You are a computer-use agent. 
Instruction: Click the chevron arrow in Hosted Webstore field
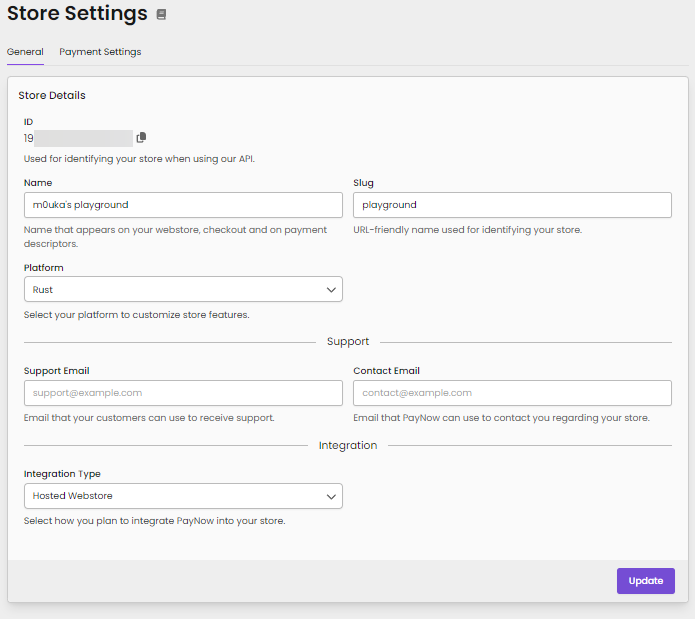[x=331, y=496]
